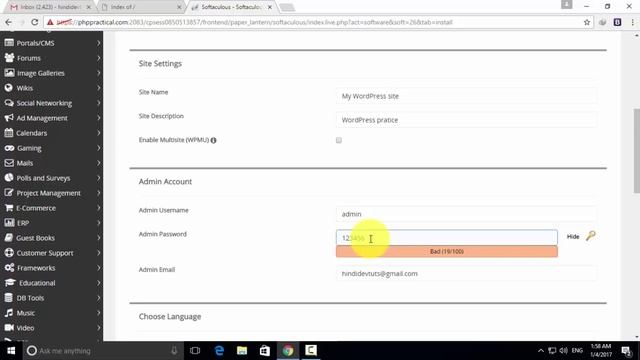The width and height of the screenshot is (640, 360).
Task: Select the Ad Management megaphone icon
Action: [x=9, y=118]
